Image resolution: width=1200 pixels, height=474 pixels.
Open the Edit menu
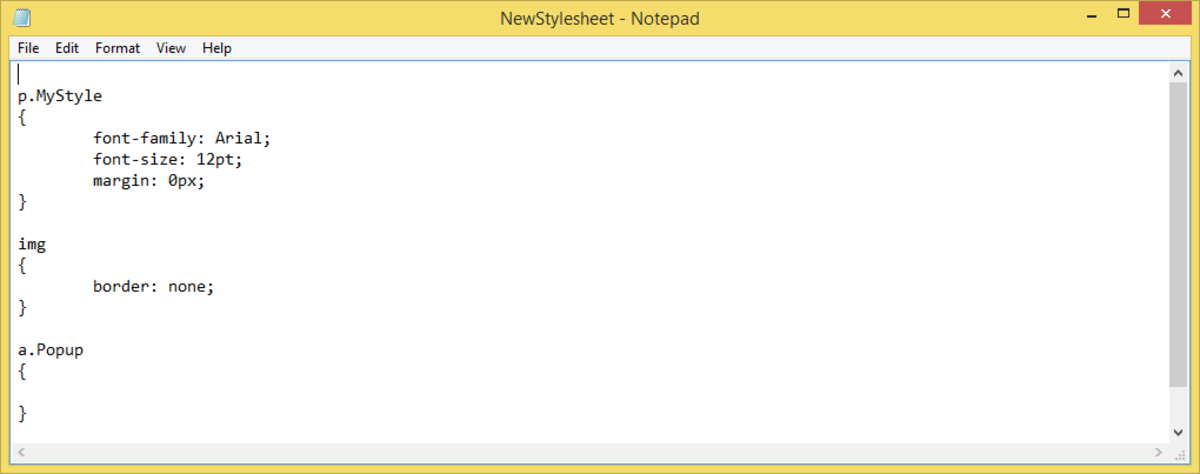pos(67,48)
